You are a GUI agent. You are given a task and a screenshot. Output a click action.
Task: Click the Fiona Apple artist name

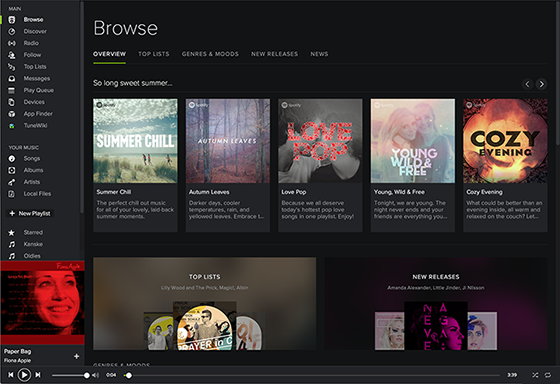[18, 360]
